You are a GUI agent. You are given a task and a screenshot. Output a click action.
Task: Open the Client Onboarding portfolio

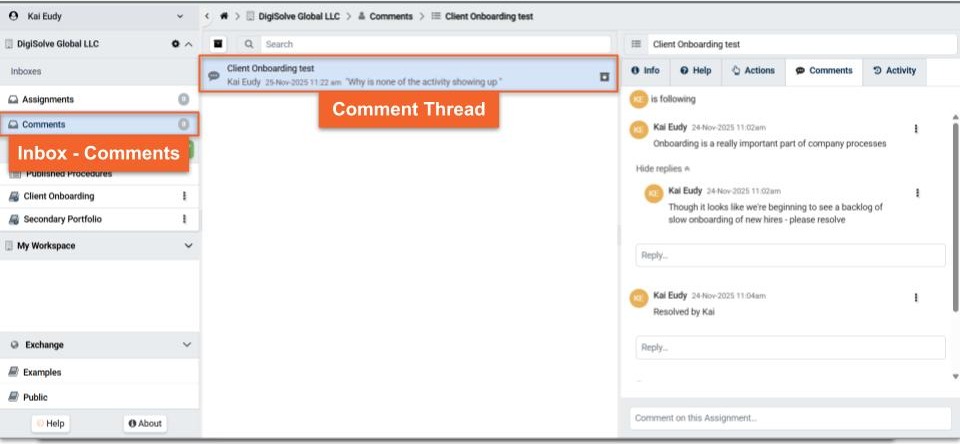(x=59, y=197)
